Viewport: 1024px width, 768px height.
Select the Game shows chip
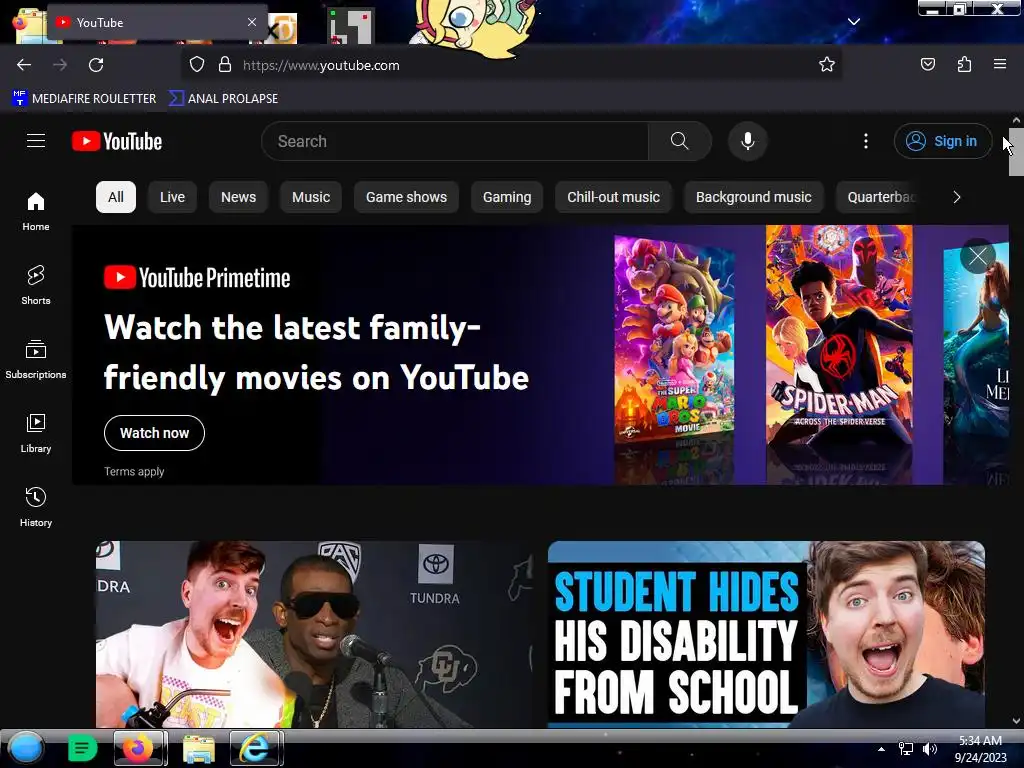406,197
